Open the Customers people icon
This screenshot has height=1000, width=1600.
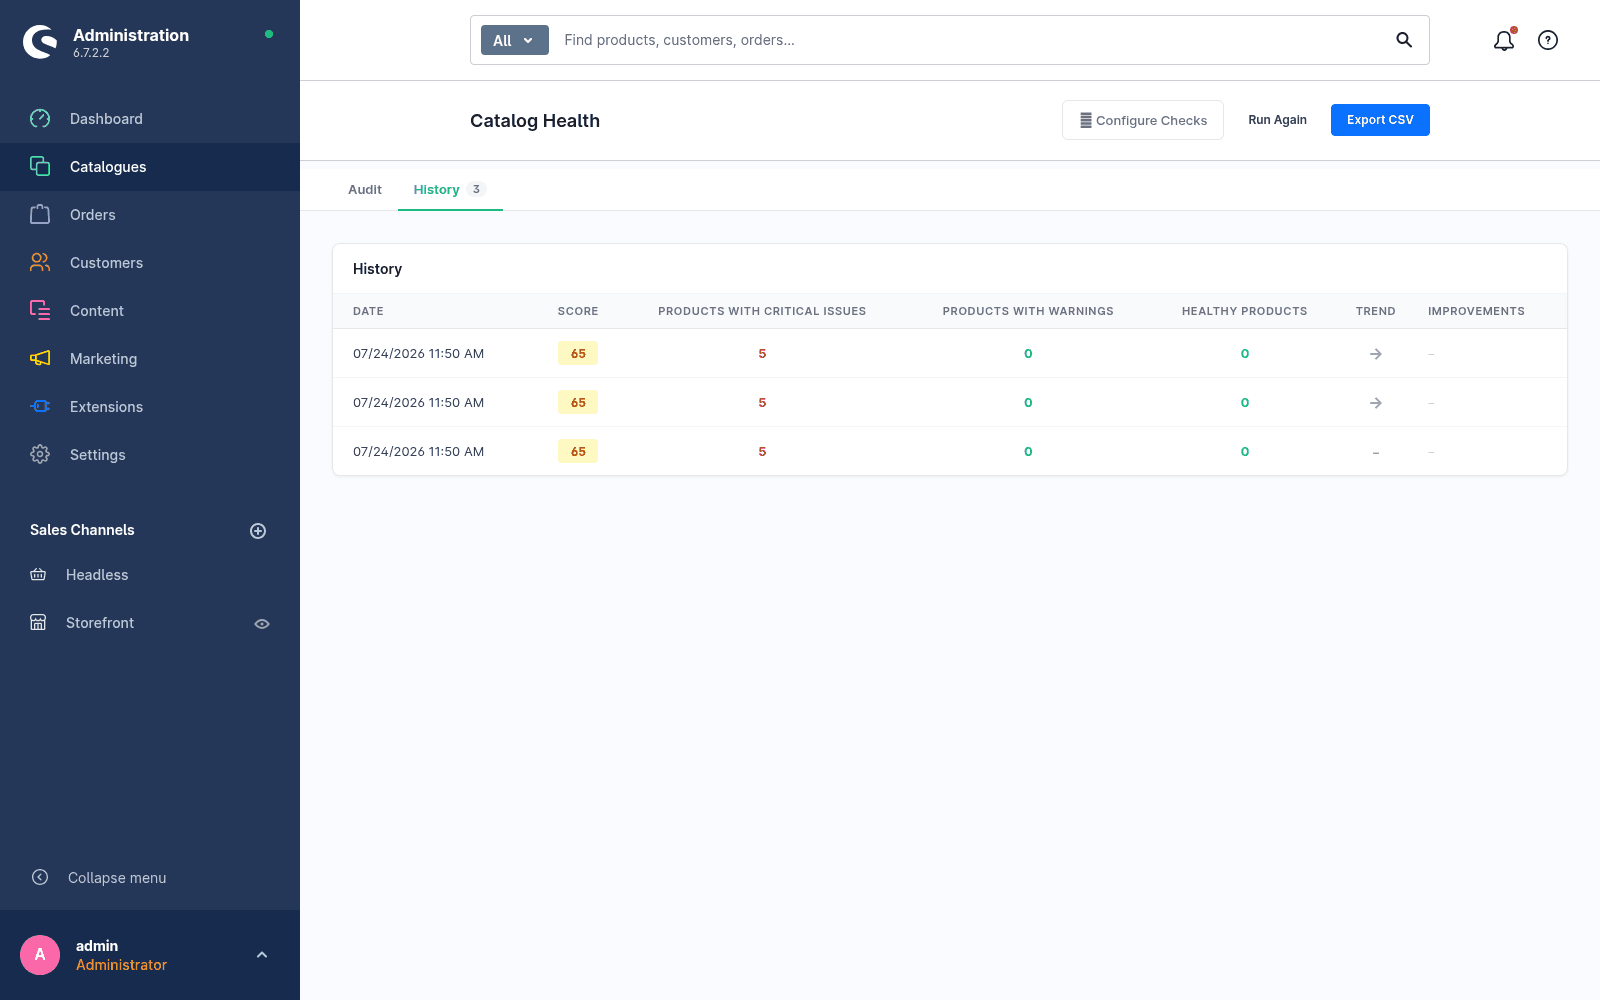coord(40,263)
